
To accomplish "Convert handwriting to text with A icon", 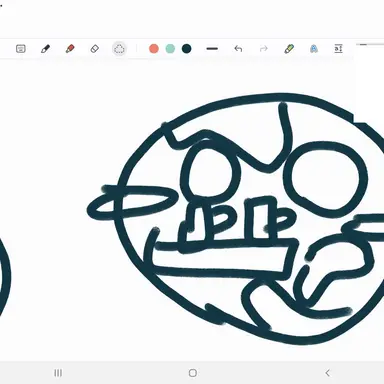I will [314, 49].
